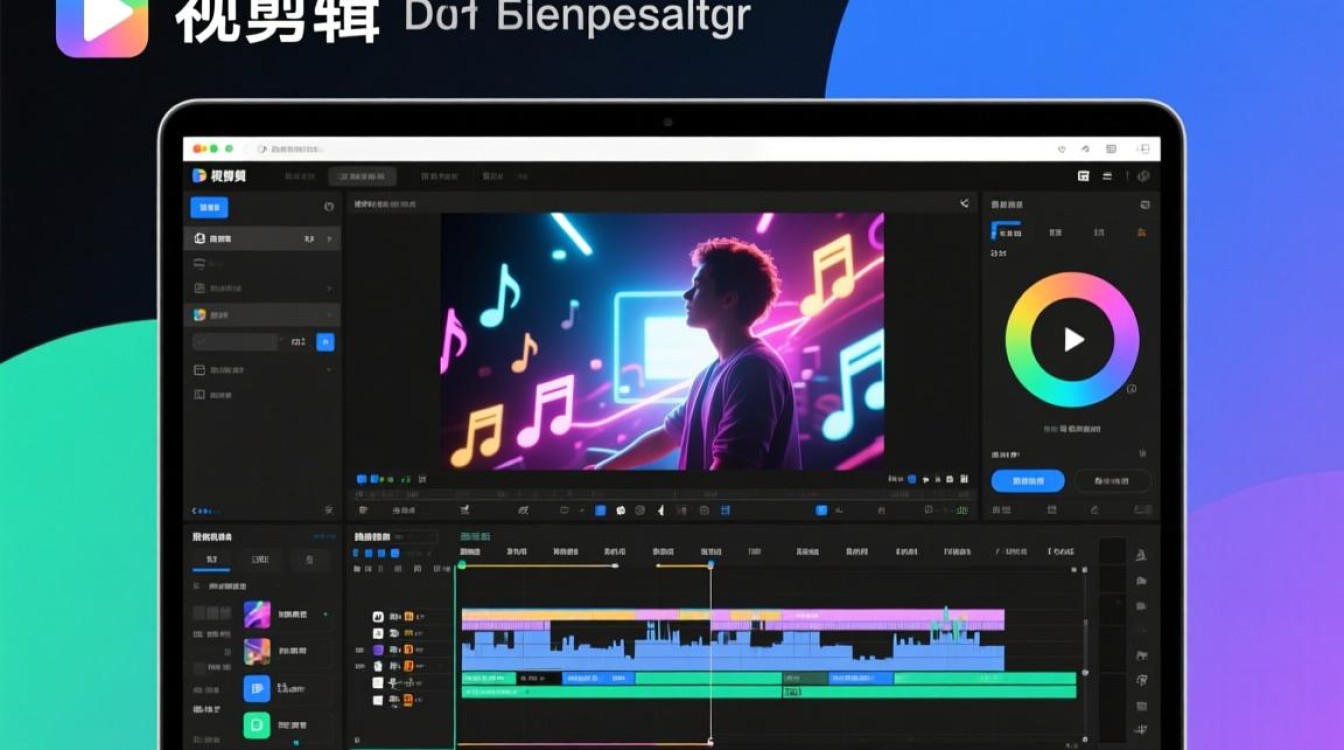Click the share icon above the video preview
Screen dimensions: 1344x750
click(964, 203)
